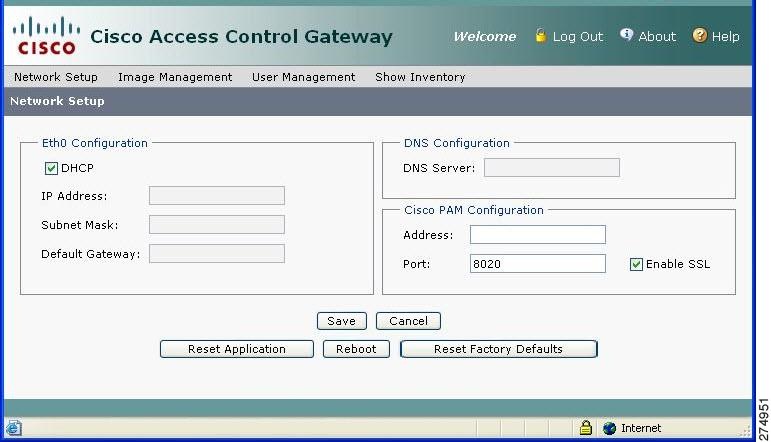This screenshot has width=771, height=442.
Task: Click the Cisco Access Control Gateway title
Action: (241, 36)
